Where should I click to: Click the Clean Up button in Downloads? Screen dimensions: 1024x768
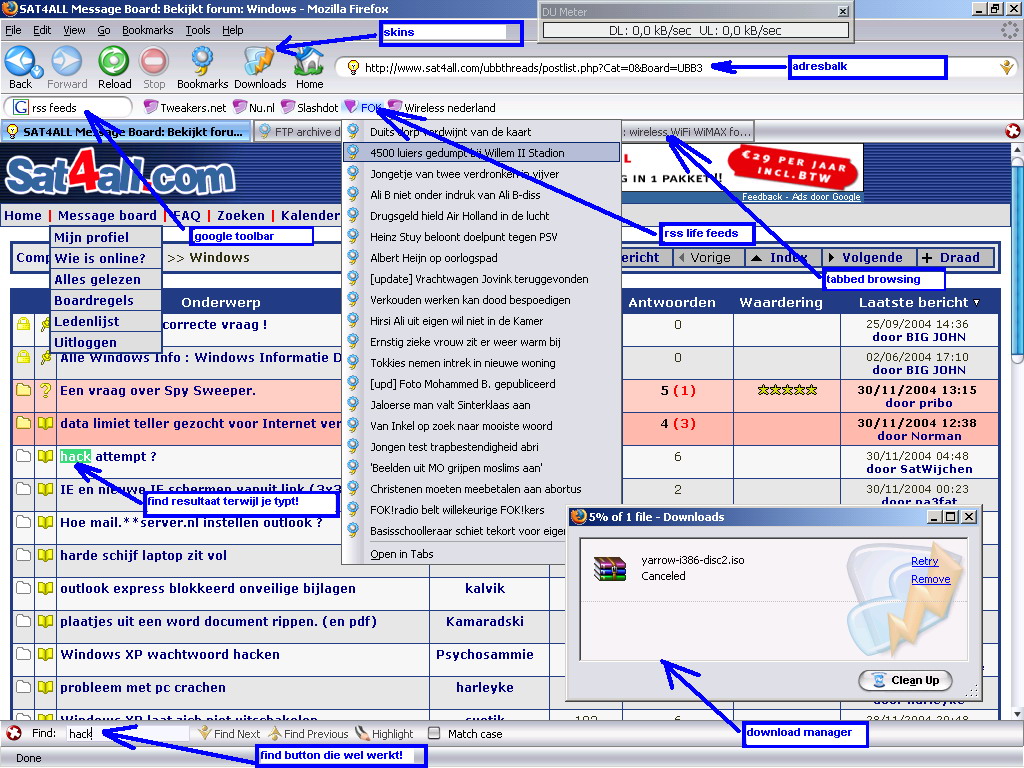(905, 680)
